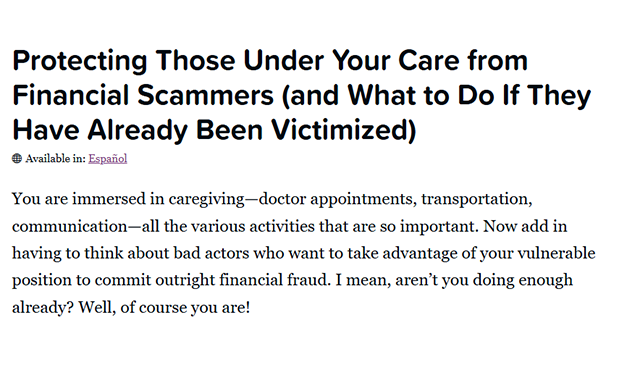Image resolution: width=627 pixels, height=370 pixels.
Task: Click the word 'communication' starting second line
Action: click(70, 226)
